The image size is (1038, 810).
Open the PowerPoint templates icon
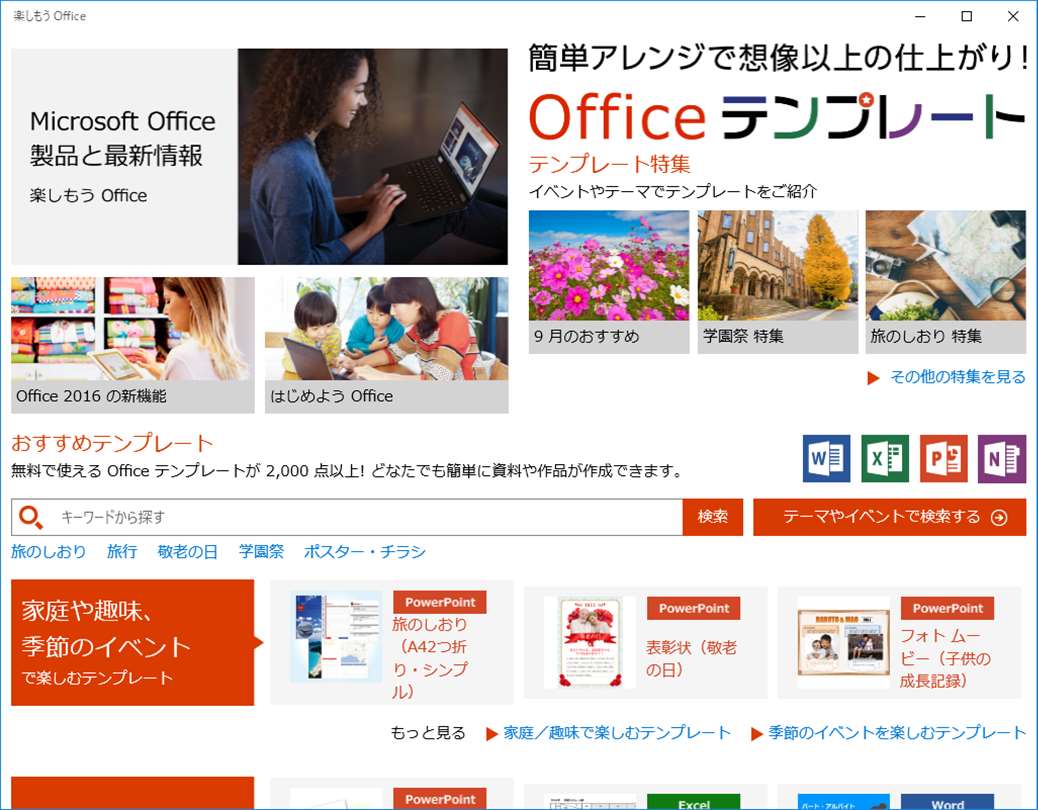943,459
